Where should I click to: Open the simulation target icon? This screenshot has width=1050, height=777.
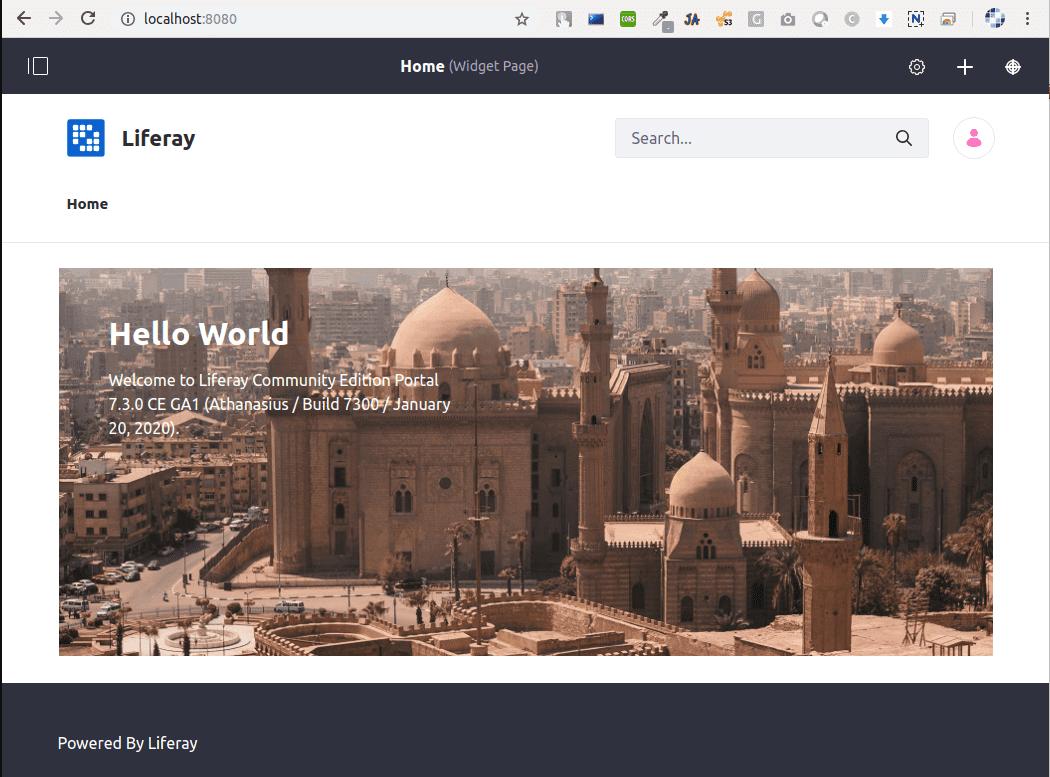[1012, 67]
